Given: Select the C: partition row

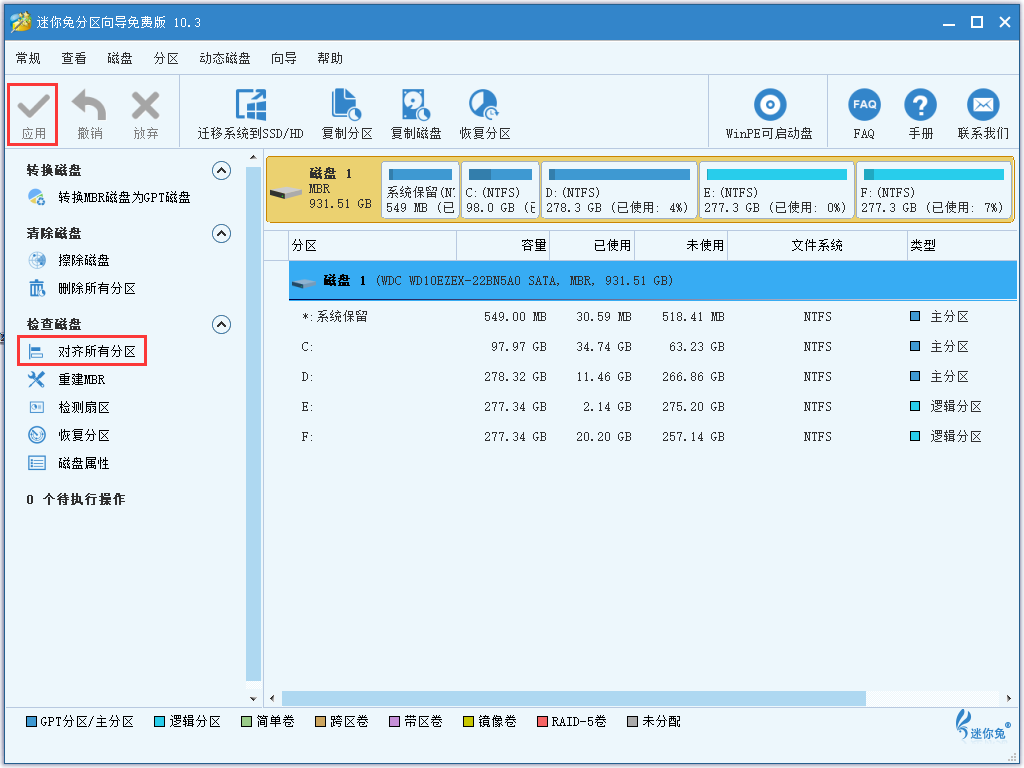Looking at the screenshot, I should point(653,347).
